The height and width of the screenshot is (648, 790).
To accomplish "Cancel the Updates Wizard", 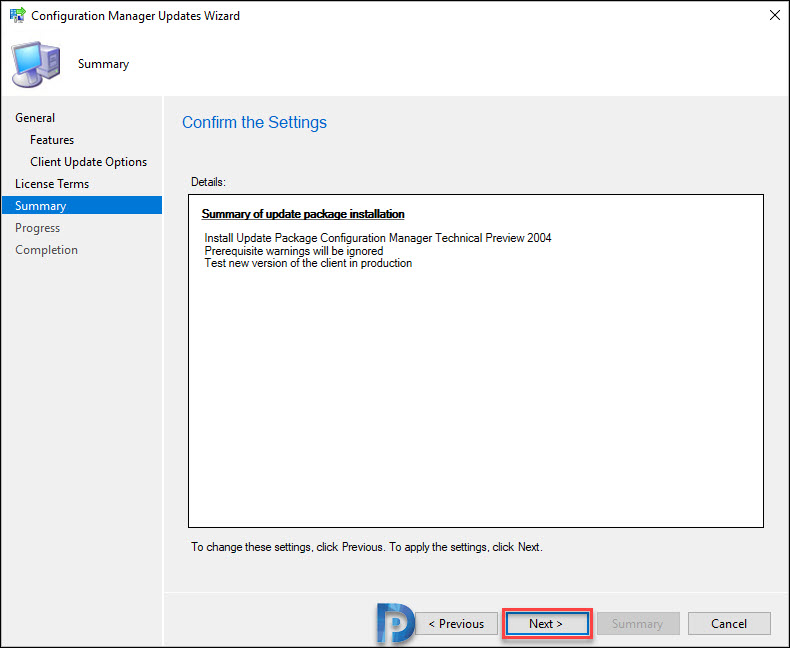I will [x=729, y=624].
